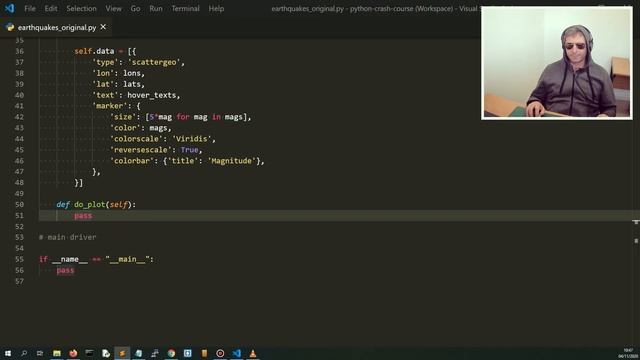Open the Run menu
Image resolution: width=640 pixels, height=360 pixels.
coord(156,8)
